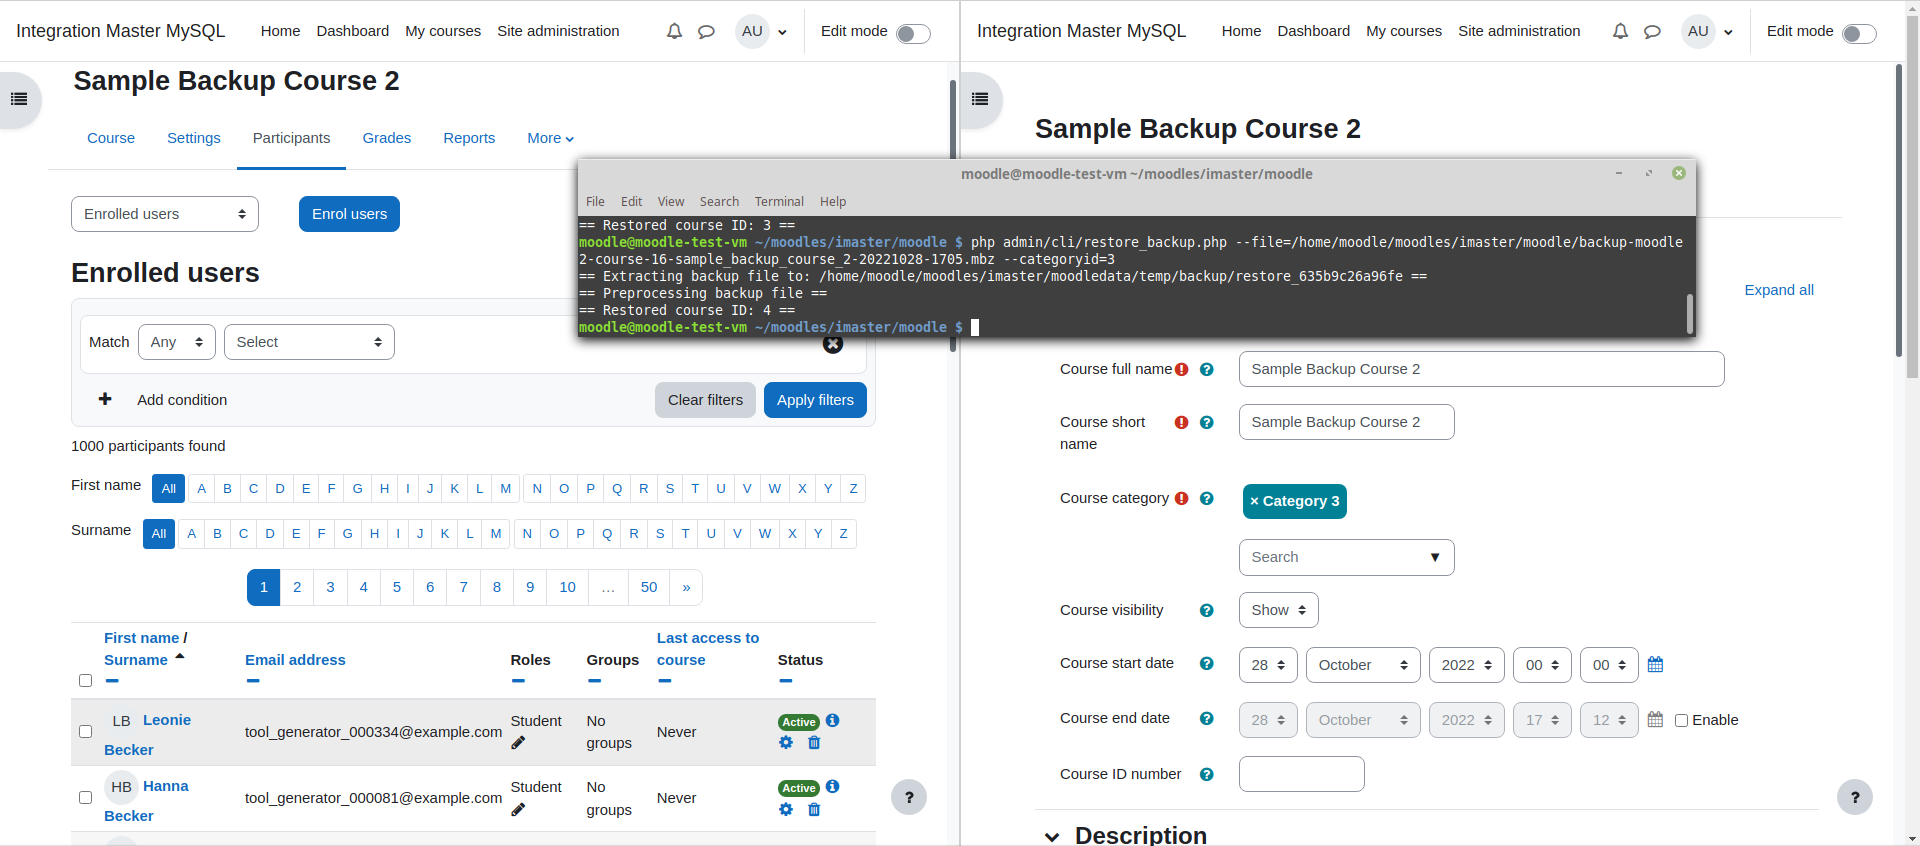The height and width of the screenshot is (846, 1920).
Task: Sort by Email address column
Action: 295,660
